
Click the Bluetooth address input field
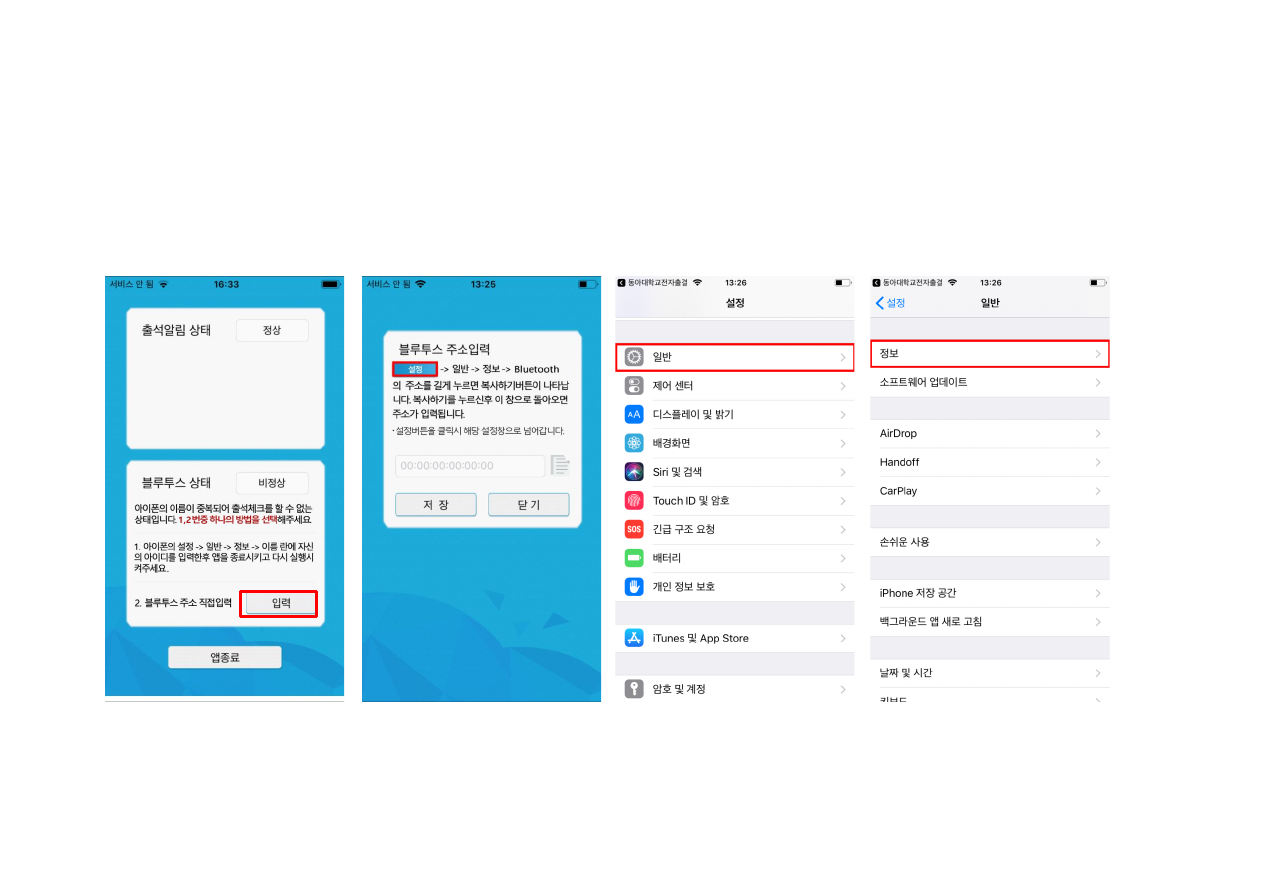coord(470,466)
